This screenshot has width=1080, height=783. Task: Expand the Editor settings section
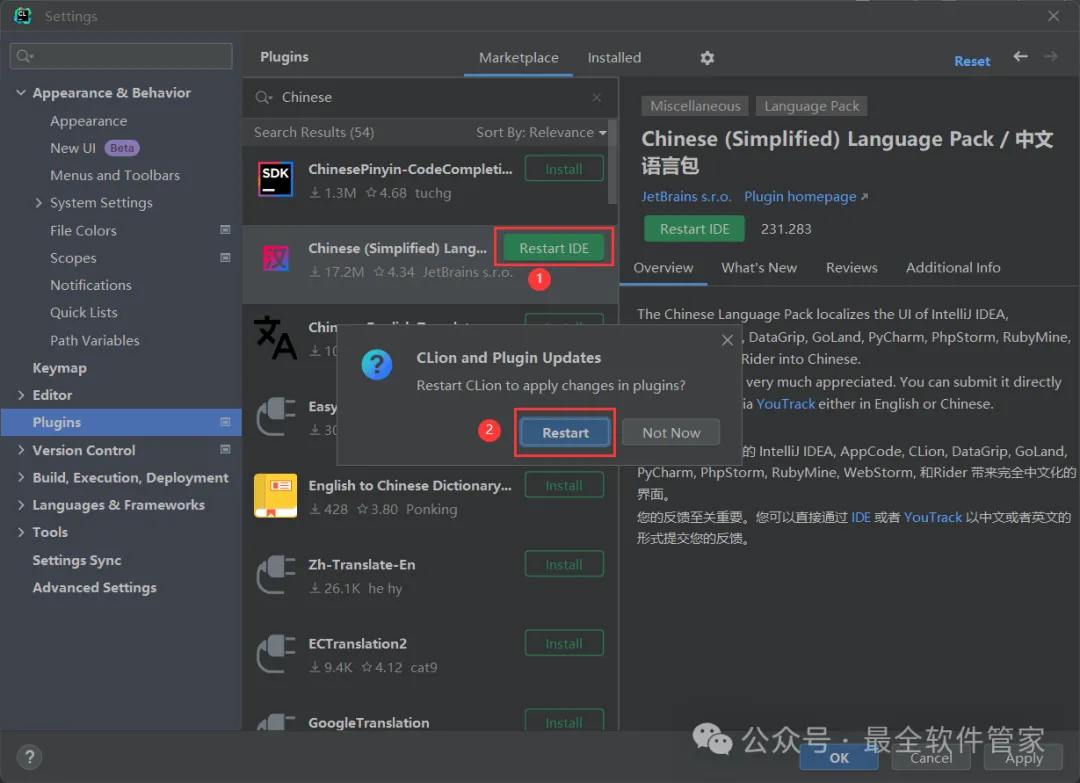(21, 395)
